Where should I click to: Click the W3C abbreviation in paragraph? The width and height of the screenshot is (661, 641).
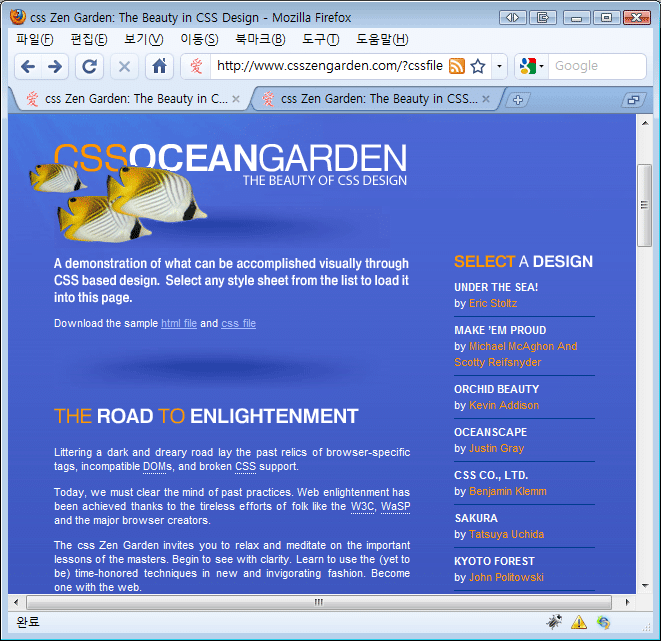tap(363, 506)
